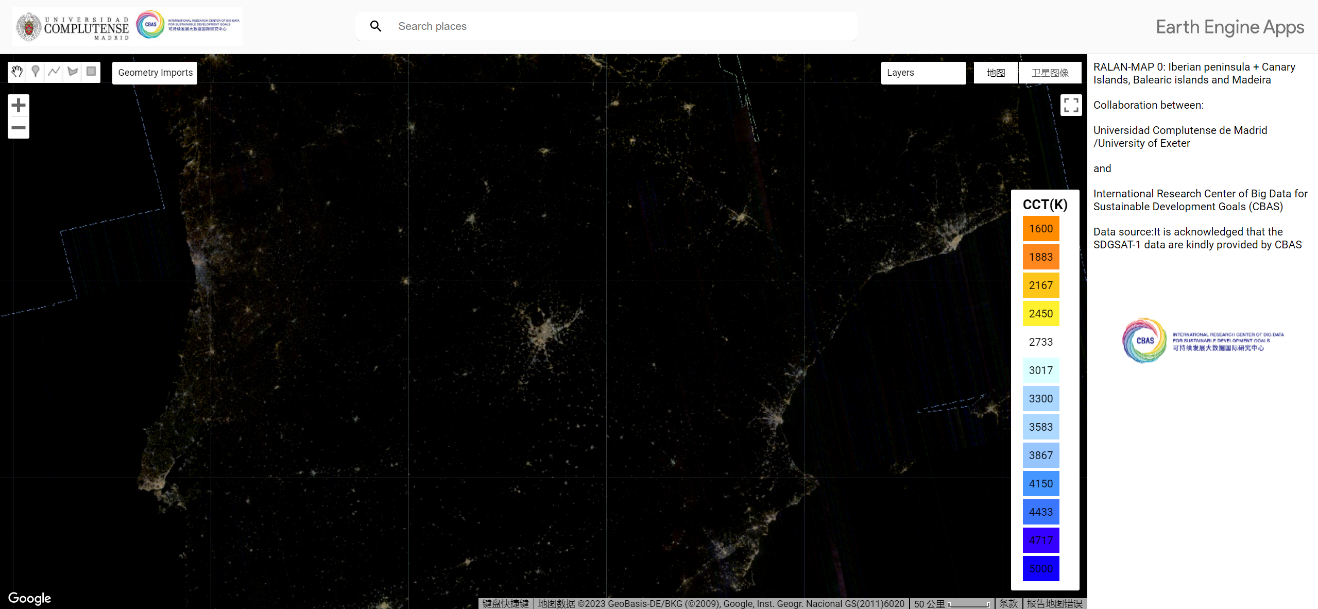Screen dimensions: 1318x609
Task: Open the keyboard shortcuts link 键盘快捷键
Action: [505, 603]
